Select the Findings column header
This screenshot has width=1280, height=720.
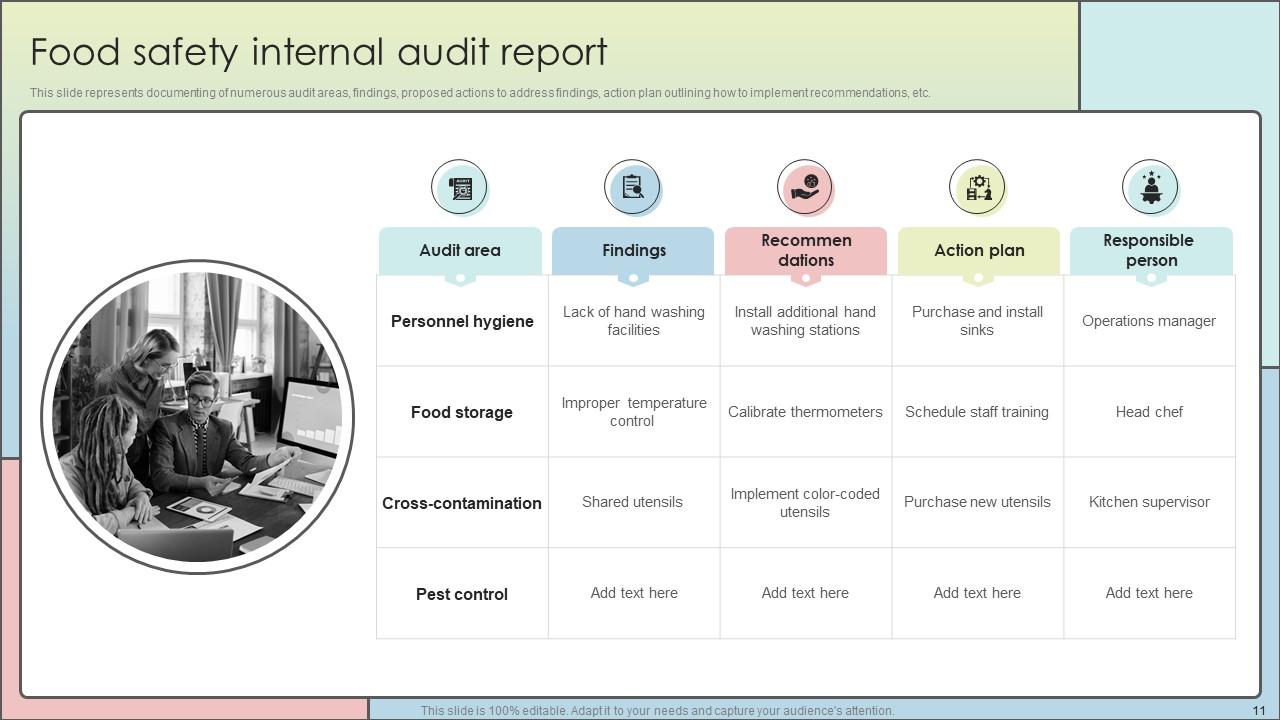pyautogui.click(x=633, y=250)
